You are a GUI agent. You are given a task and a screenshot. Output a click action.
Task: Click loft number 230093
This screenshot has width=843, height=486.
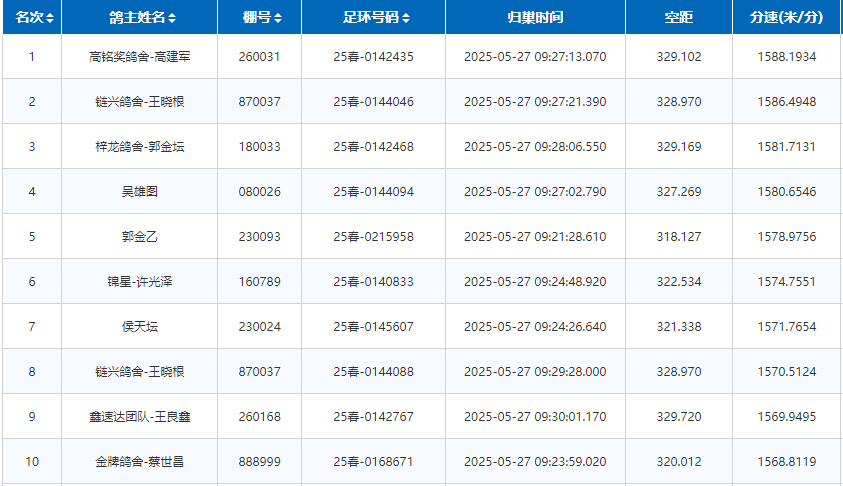[x=260, y=237]
